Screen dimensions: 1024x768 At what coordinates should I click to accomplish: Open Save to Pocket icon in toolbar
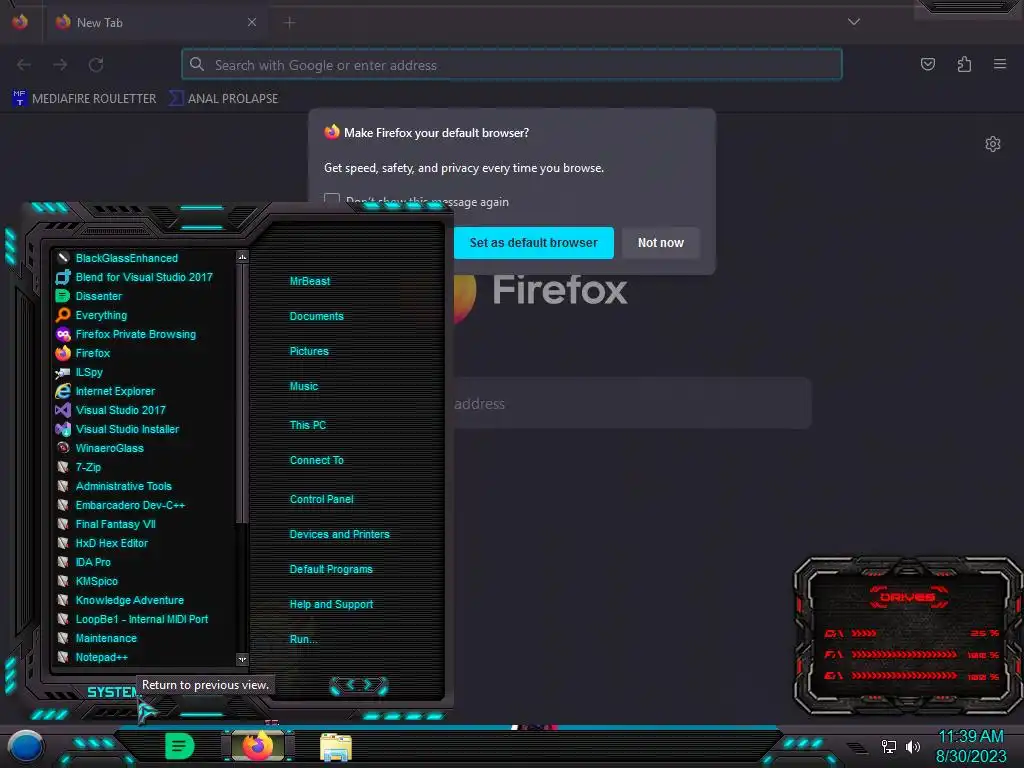coord(927,64)
